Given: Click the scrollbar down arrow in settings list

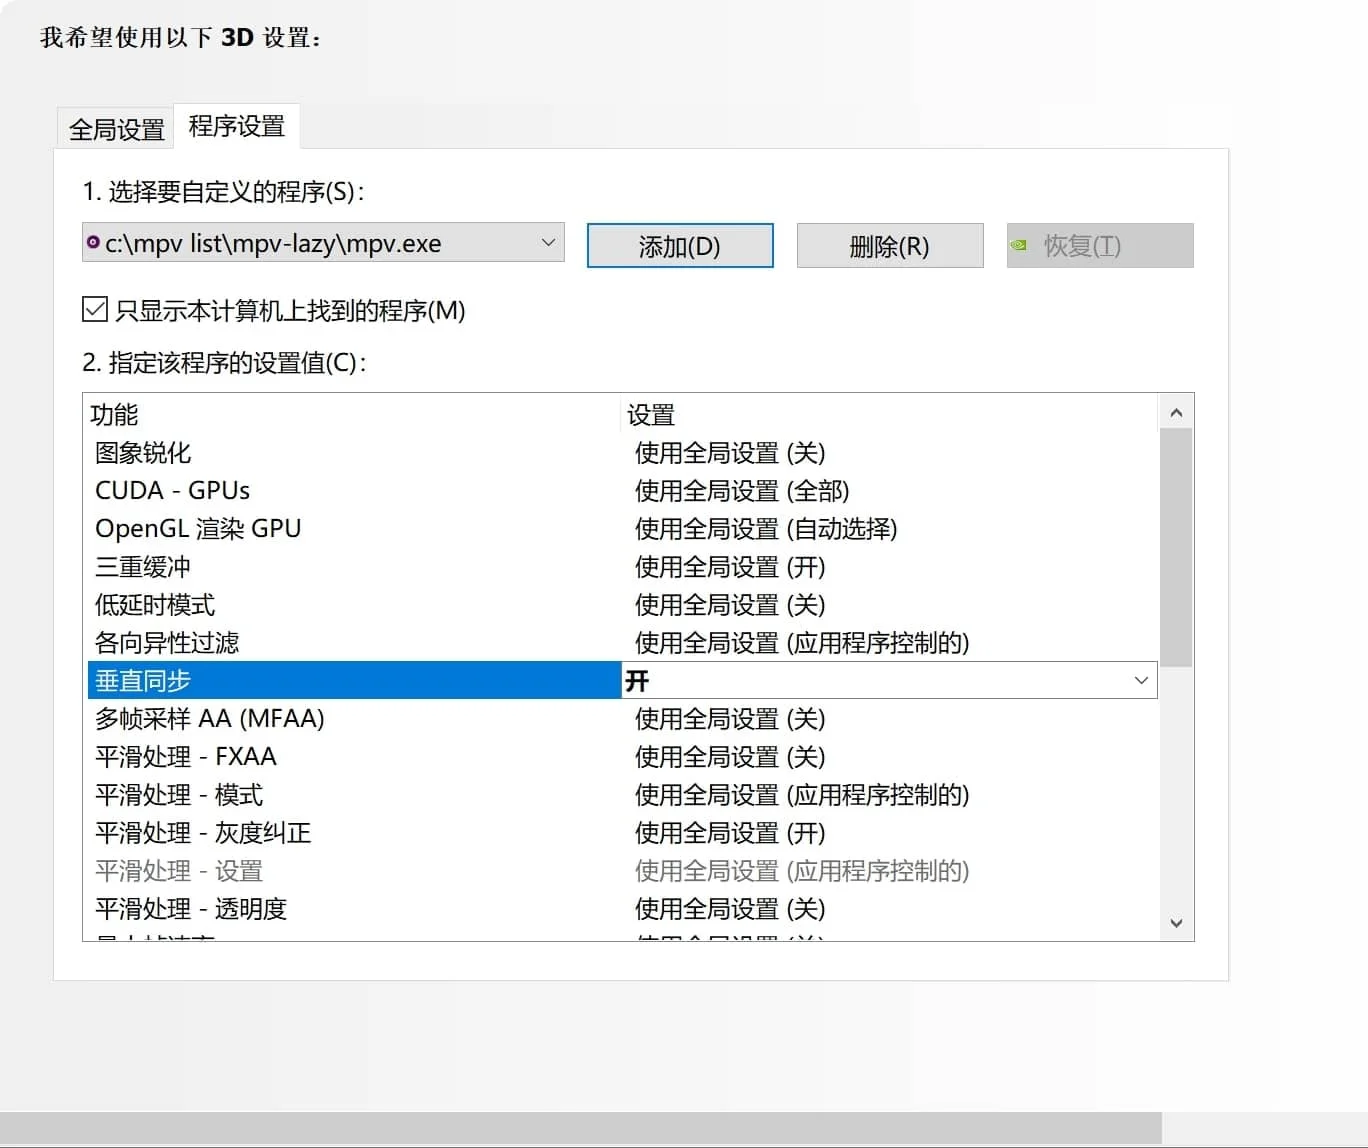Looking at the screenshot, I should click(x=1177, y=923).
